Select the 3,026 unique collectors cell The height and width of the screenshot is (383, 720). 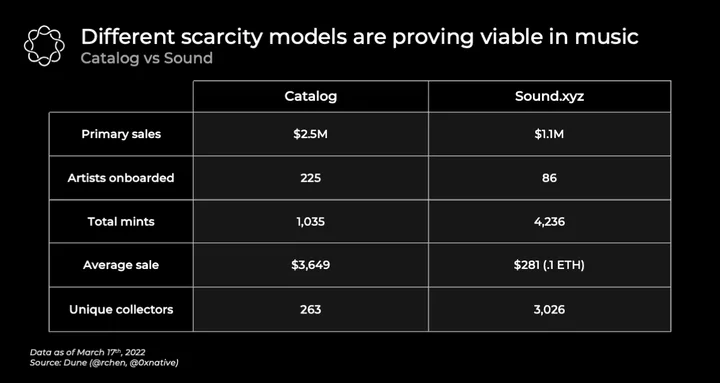point(550,310)
